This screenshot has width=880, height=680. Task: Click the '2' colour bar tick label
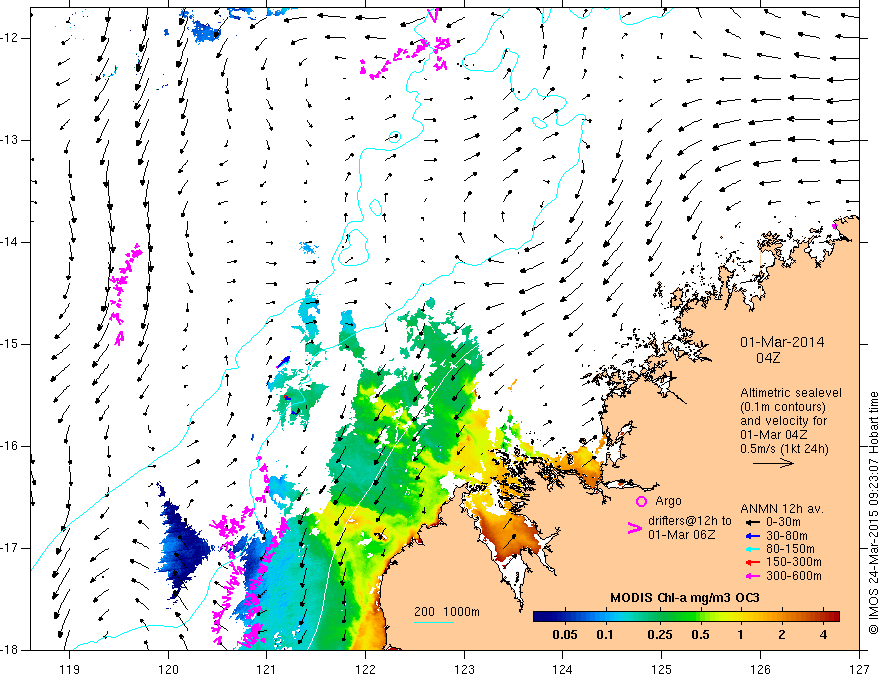coord(782,635)
